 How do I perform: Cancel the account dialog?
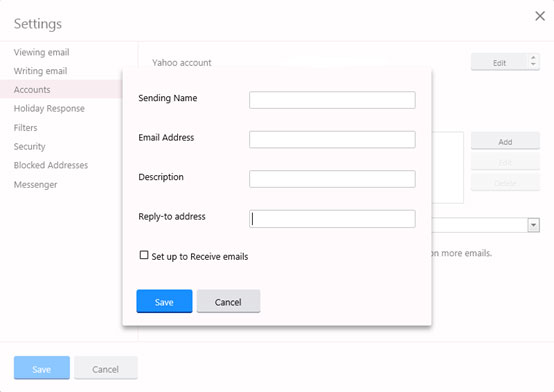[228, 302]
